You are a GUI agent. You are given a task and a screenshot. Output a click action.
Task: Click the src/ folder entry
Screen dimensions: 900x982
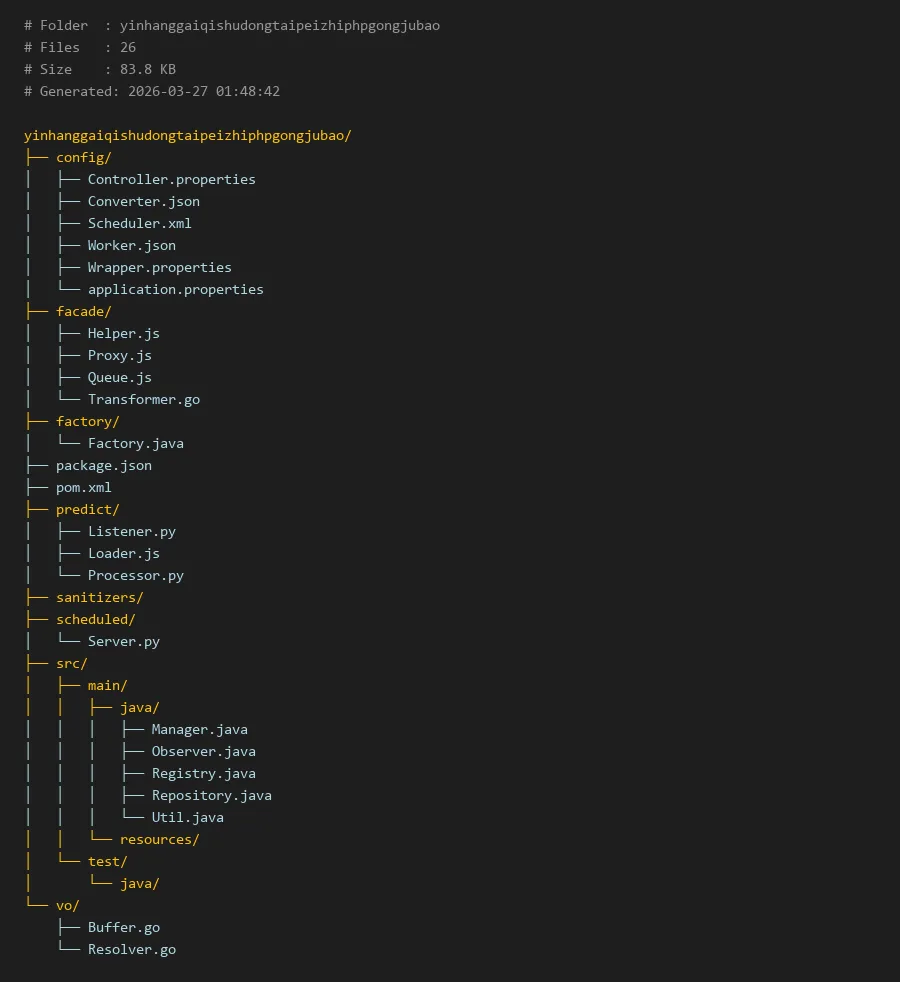pyautogui.click(x=71, y=664)
